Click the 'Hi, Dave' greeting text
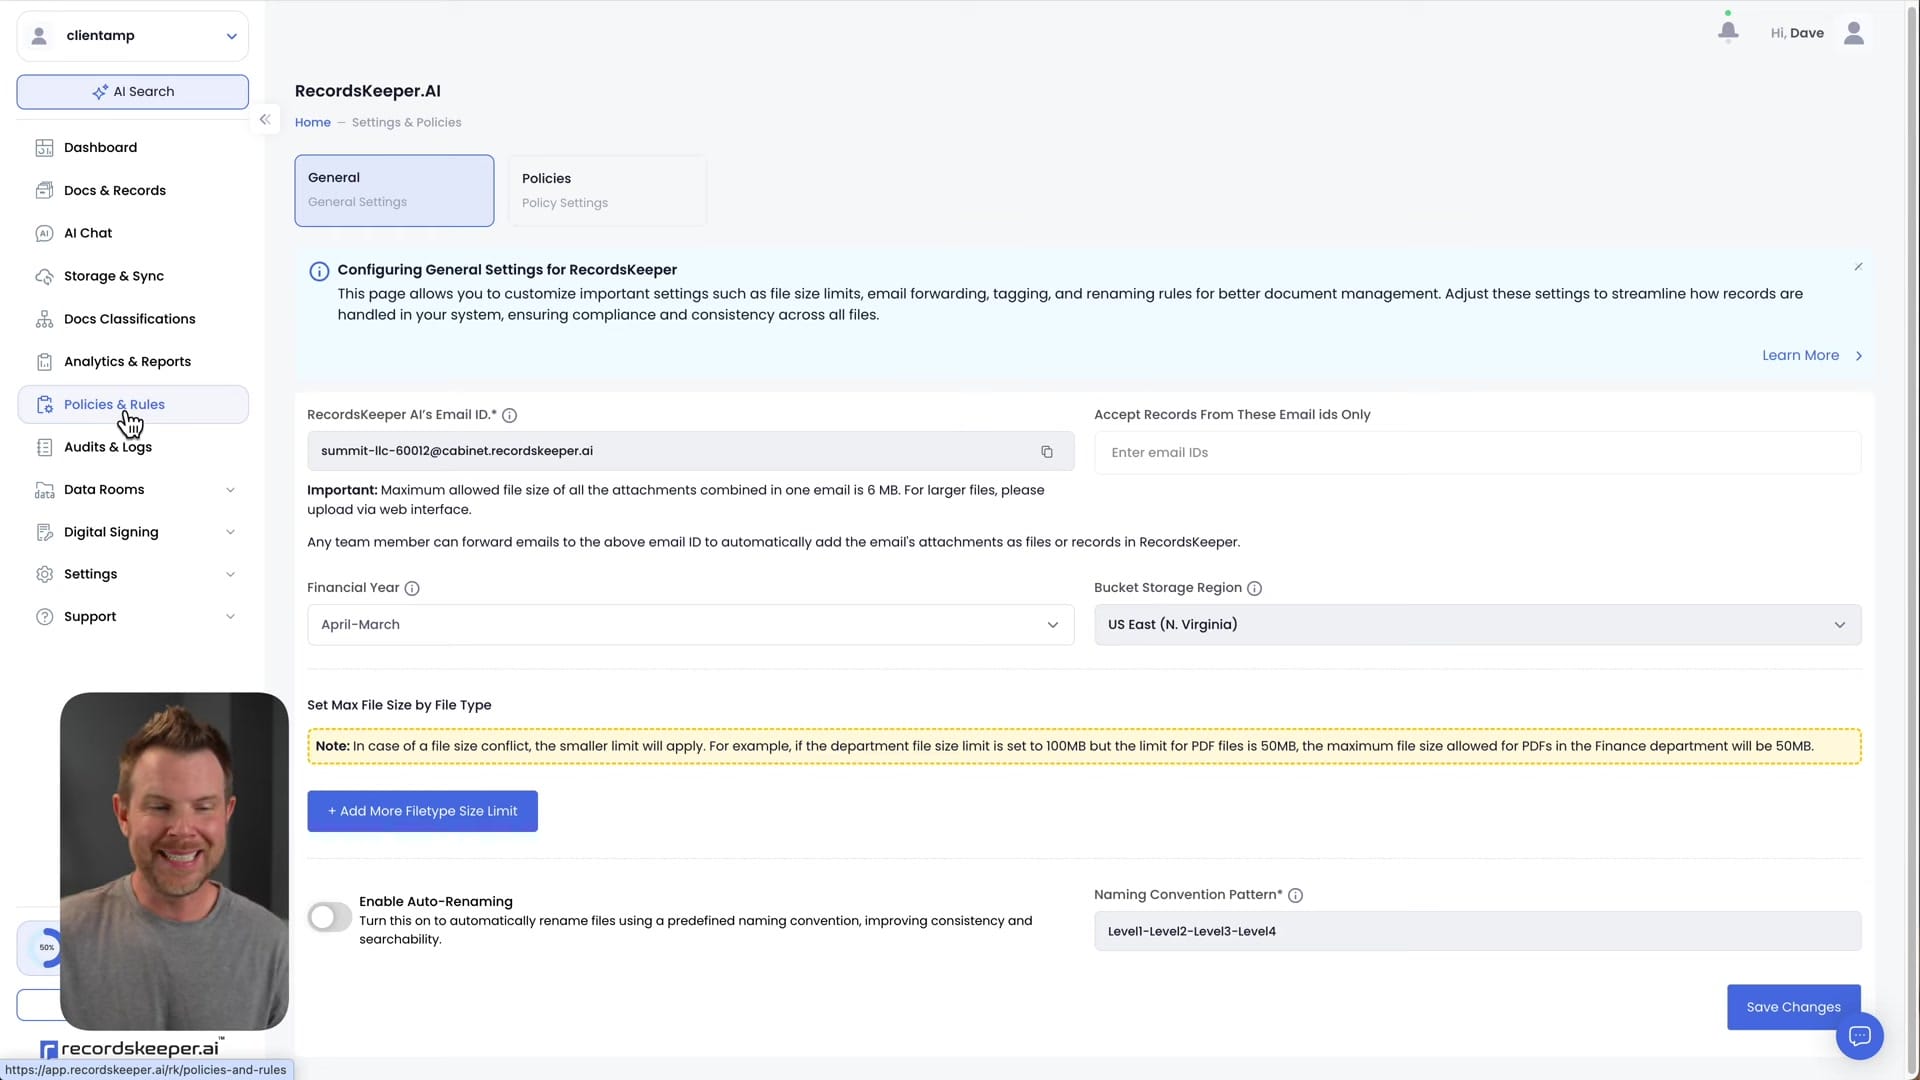The height and width of the screenshot is (1080, 1920). point(1797,34)
